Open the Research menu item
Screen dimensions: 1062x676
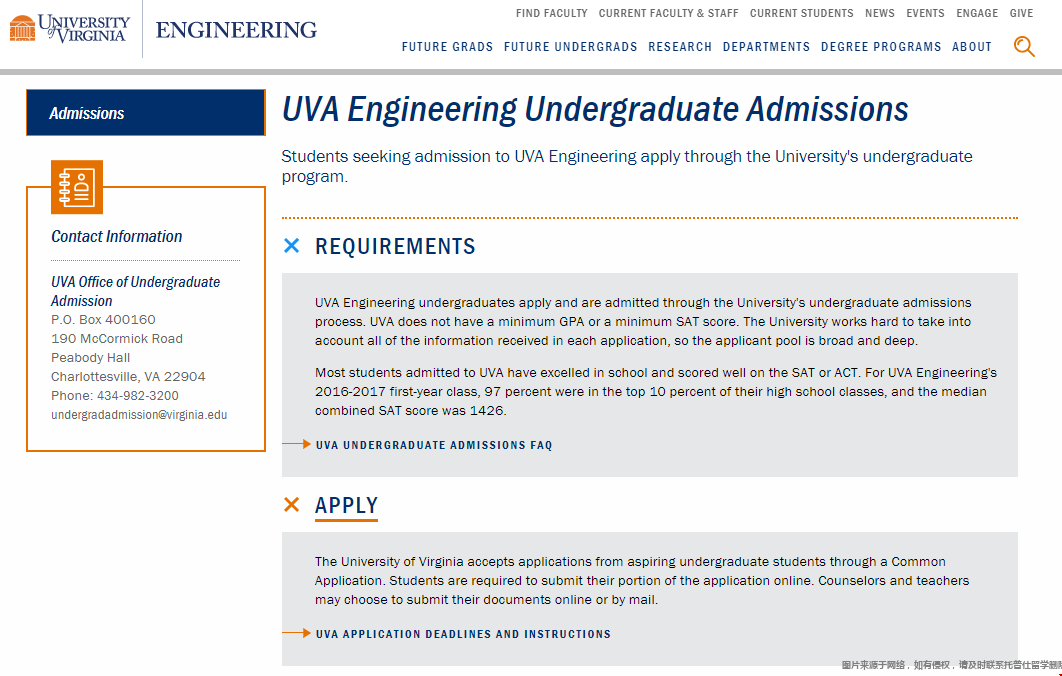(680, 47)
